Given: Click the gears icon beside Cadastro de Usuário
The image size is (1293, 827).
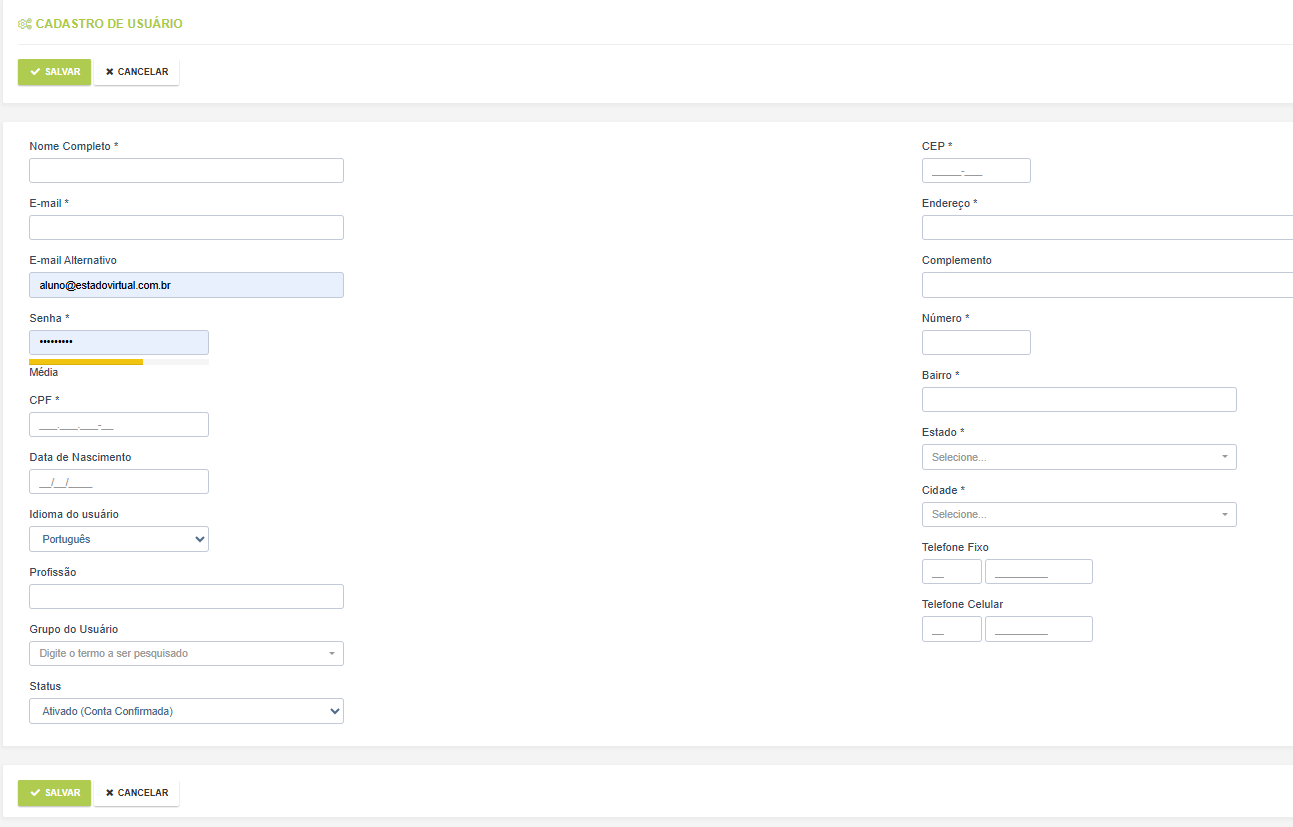Looking at the screenshot, I should click(x=25, y=24).
